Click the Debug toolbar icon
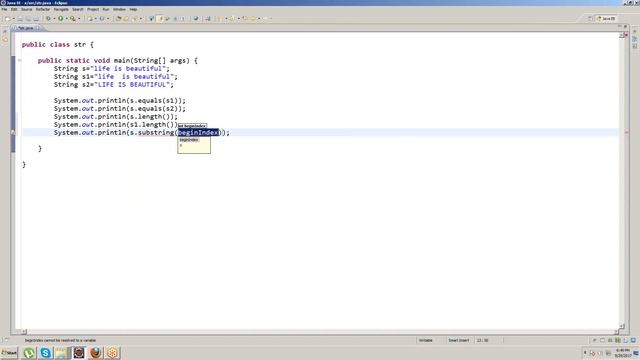The height and width of the screenshot is (360, 640). click(x=48, y=18)
